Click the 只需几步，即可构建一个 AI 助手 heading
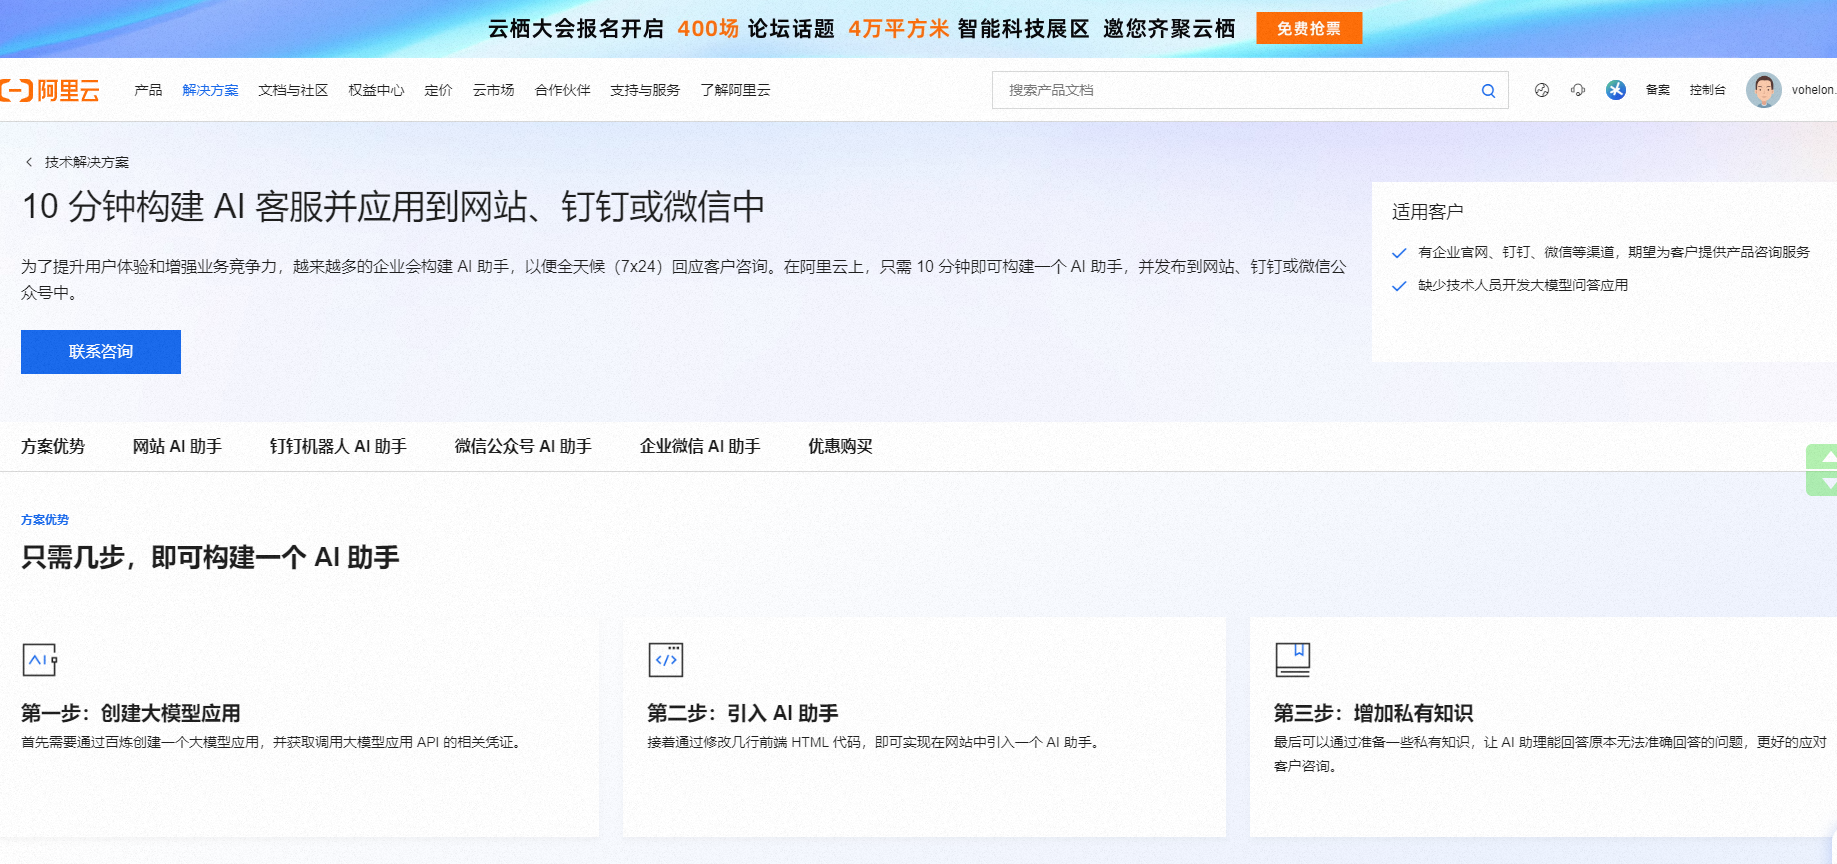Image resolution: width=1837 pixels, height=864 pixels. click(x=210, y=557)
